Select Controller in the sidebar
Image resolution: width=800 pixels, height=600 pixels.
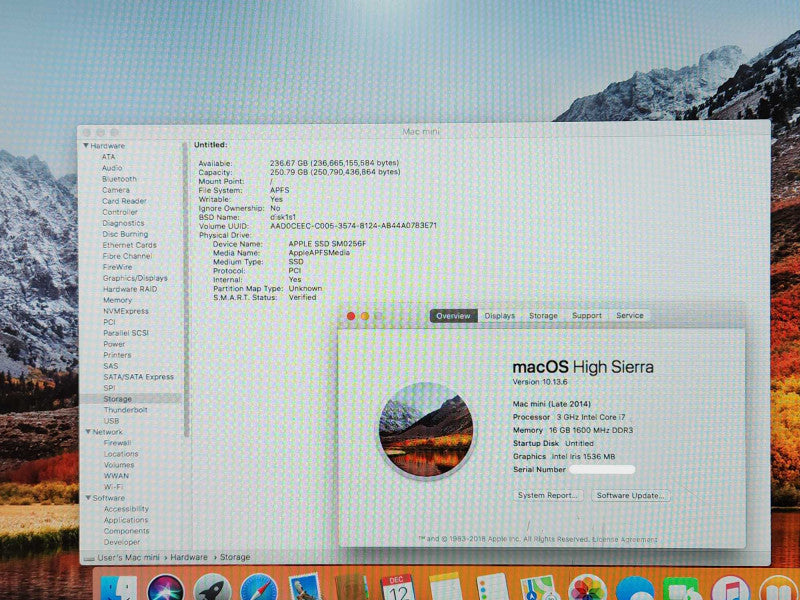point(120,212)
